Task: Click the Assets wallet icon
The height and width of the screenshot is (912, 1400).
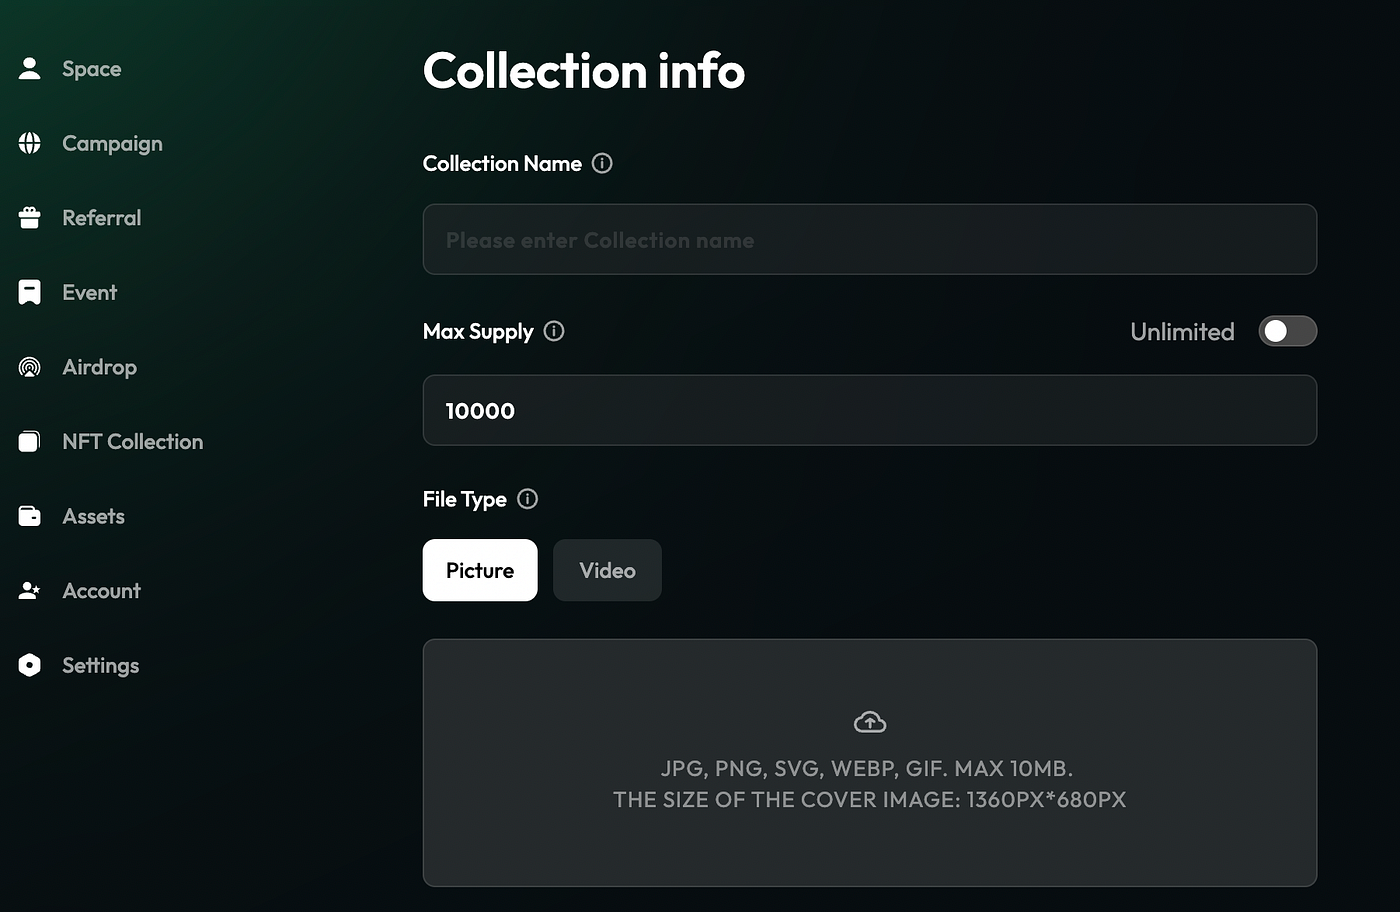Action: [x=30, y=516]
